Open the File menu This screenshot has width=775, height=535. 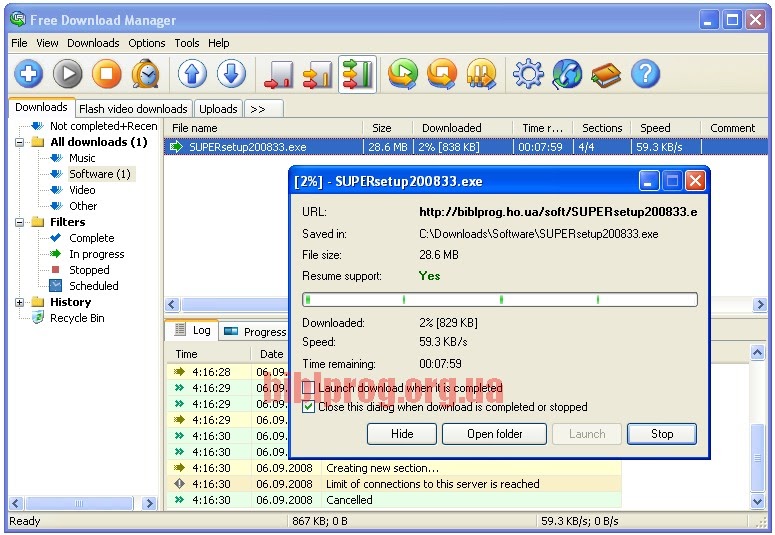pos(19,43)
